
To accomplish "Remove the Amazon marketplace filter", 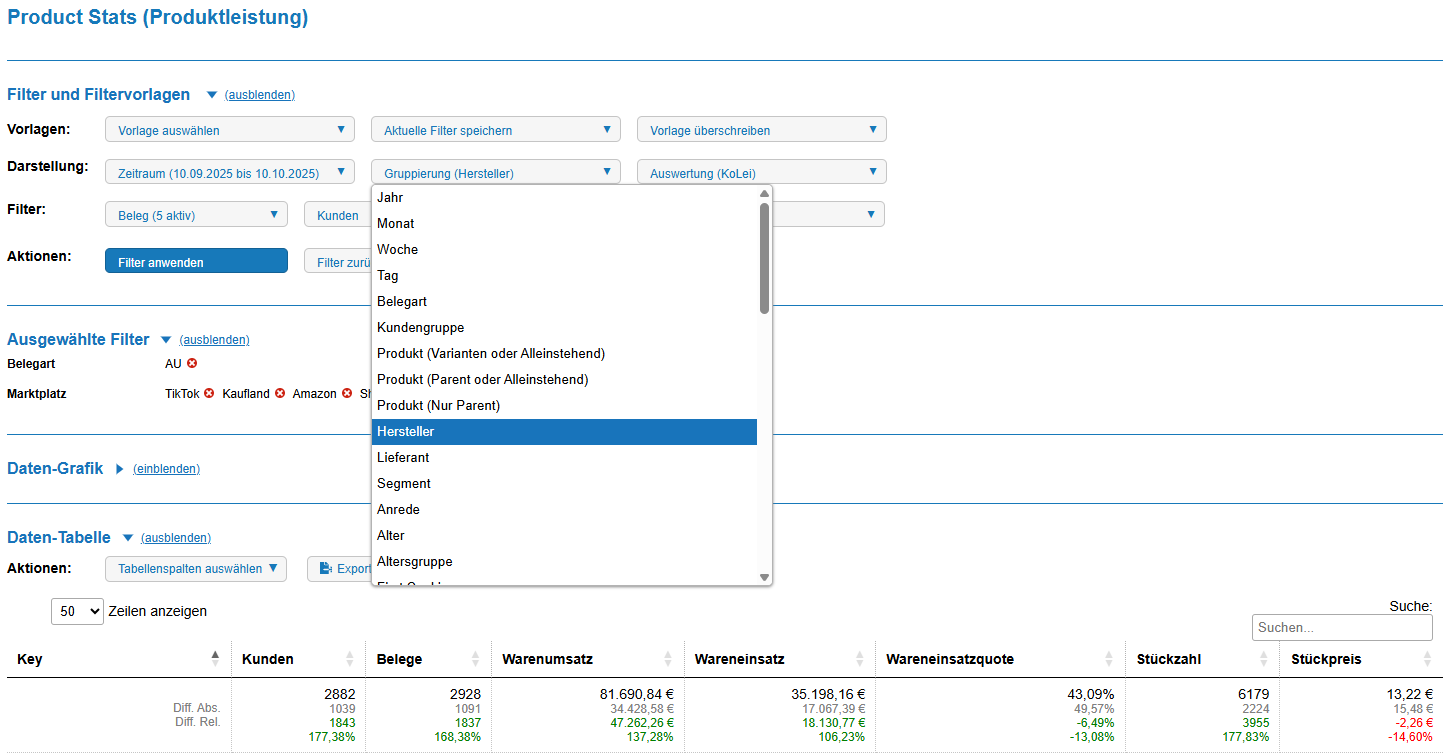I will [347, 394].
